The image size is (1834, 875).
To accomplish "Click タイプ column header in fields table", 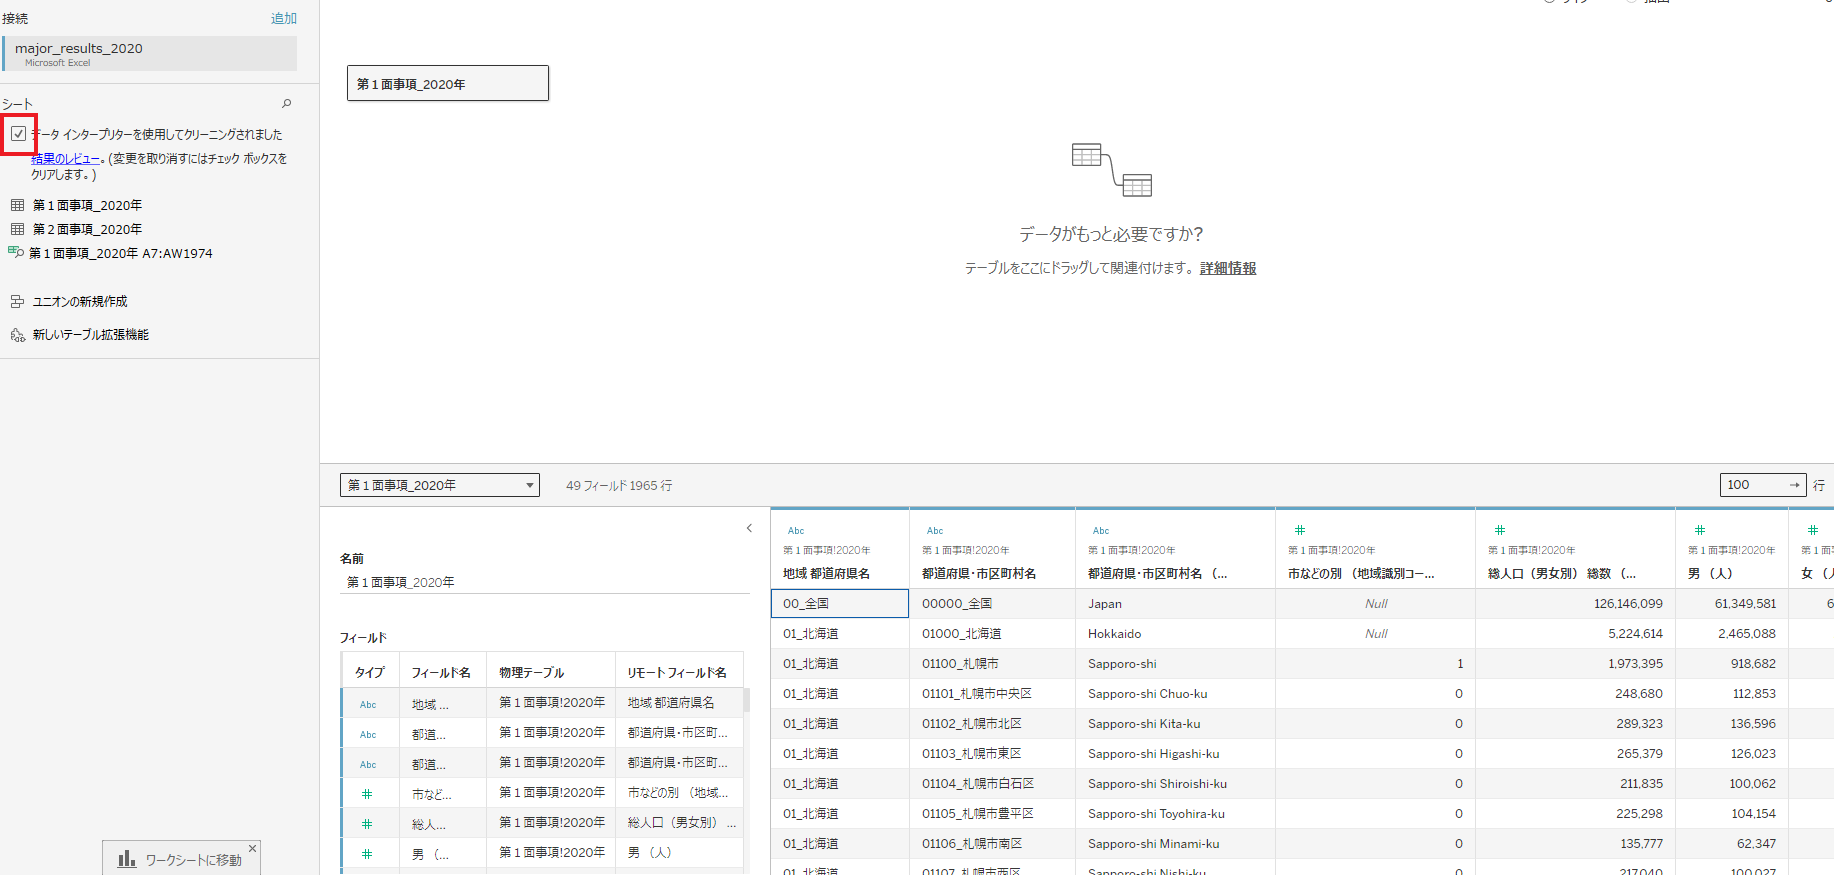I will (x=369, y=672).
